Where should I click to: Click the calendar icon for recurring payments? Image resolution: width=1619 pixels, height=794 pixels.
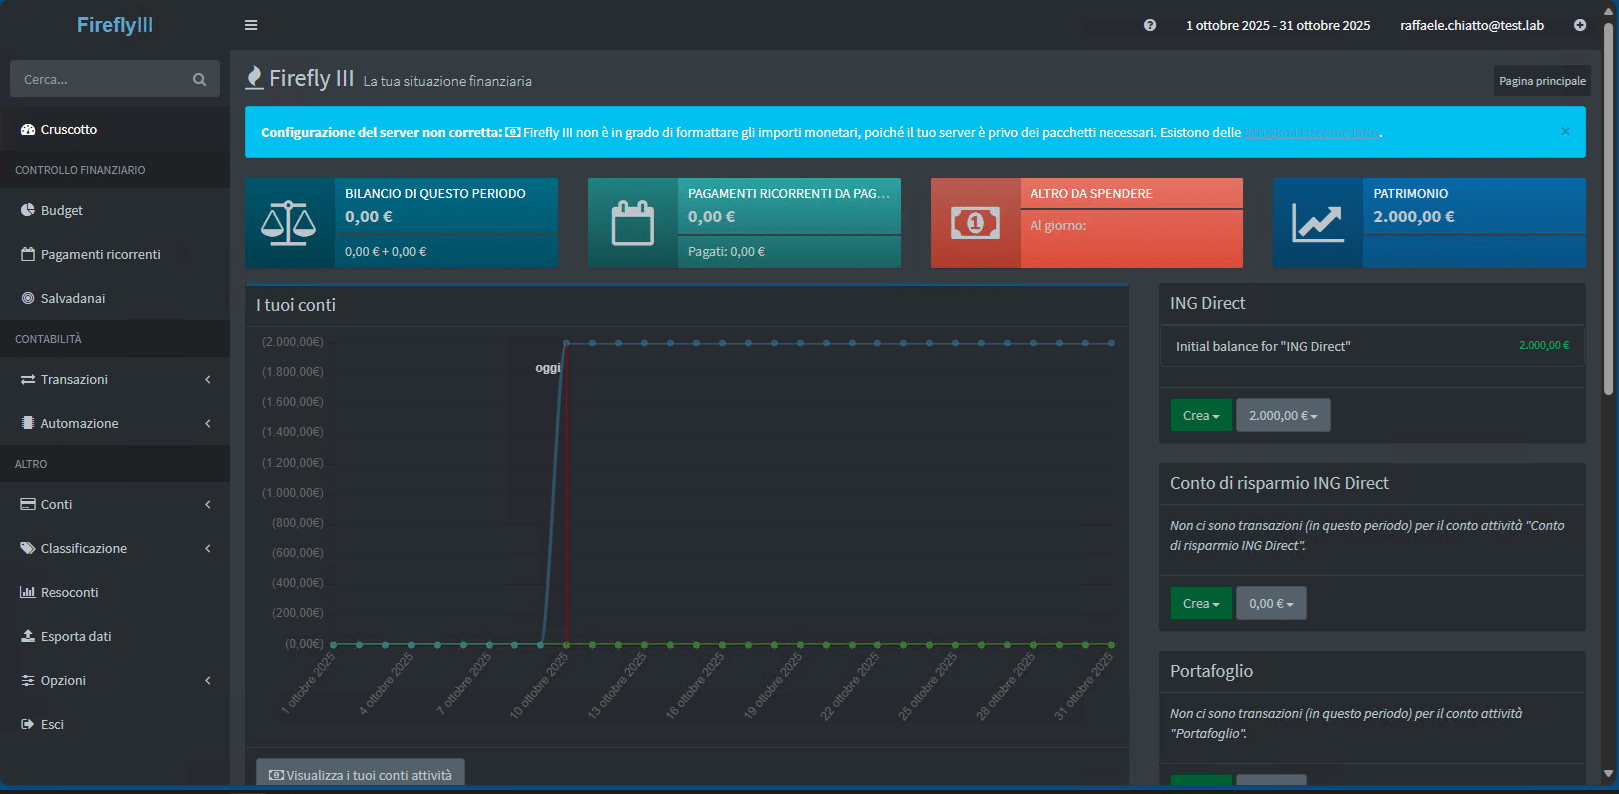632,223
